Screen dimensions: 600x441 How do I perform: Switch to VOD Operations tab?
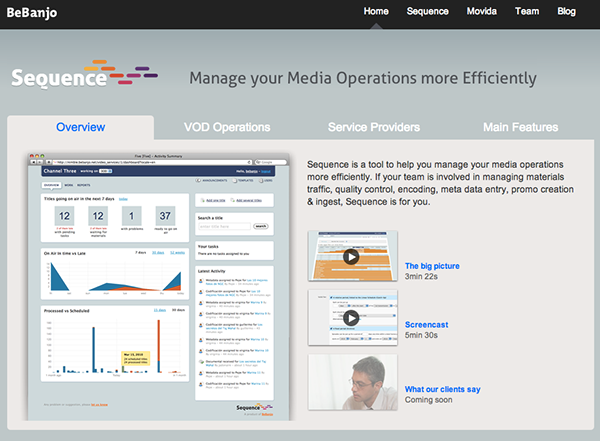point(227,127)
